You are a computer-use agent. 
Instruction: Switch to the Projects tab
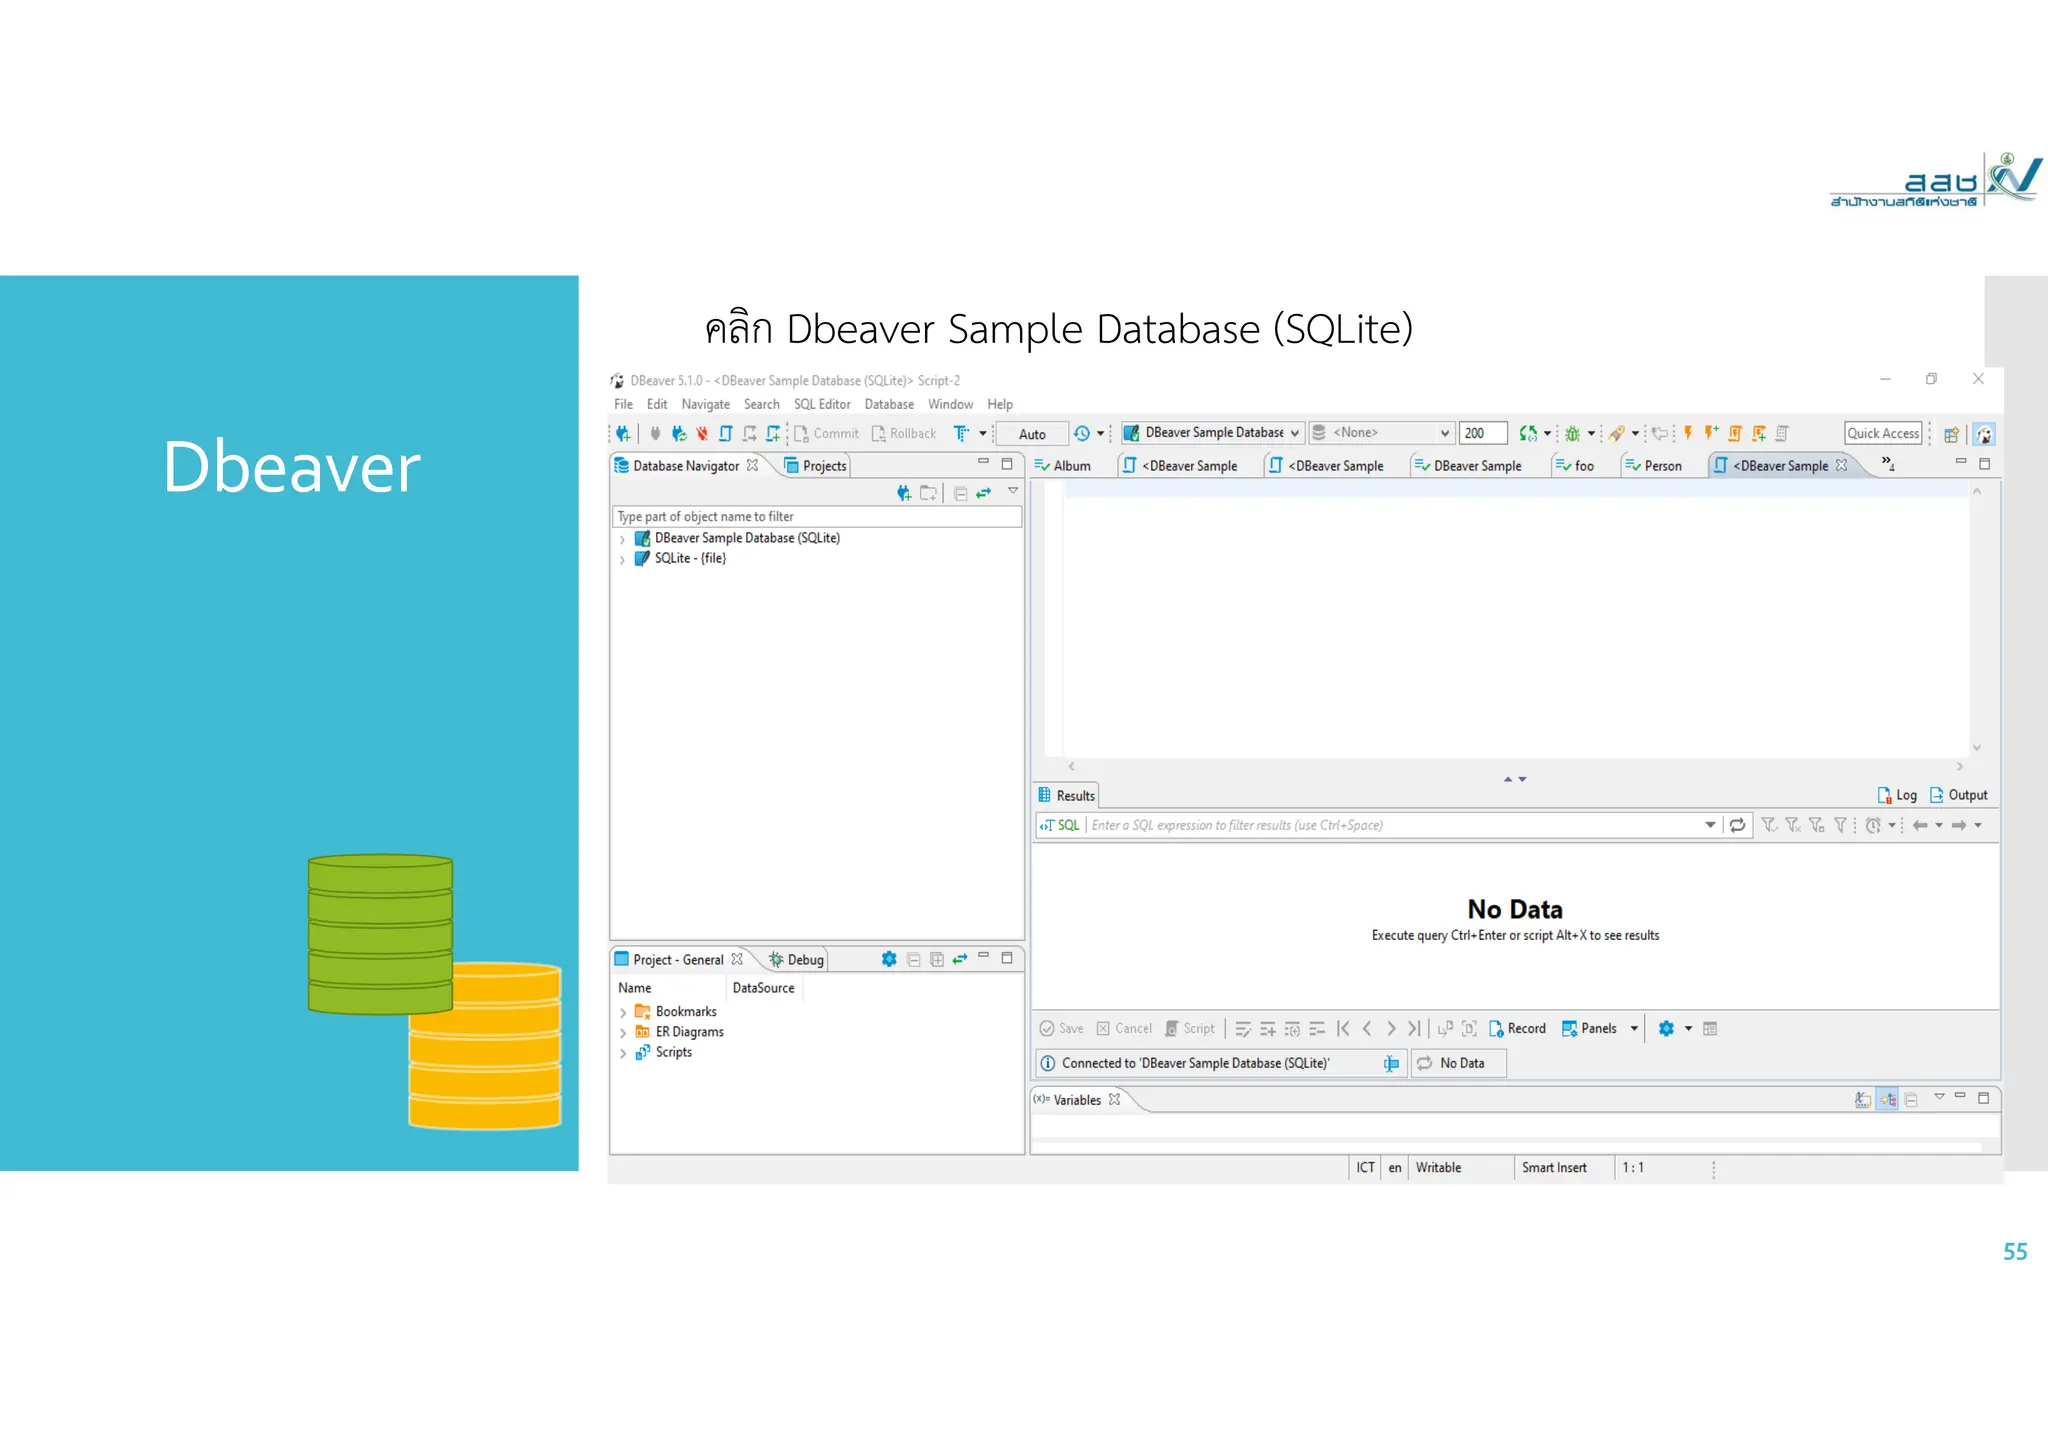(815, 465)
